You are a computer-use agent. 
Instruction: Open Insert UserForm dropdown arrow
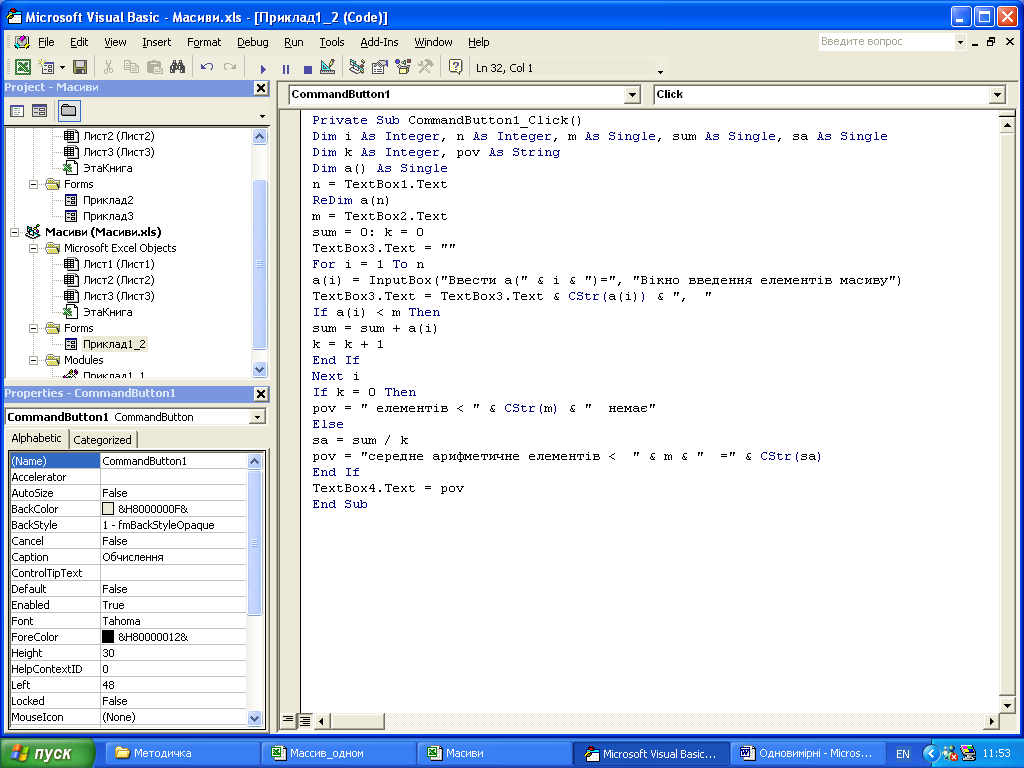pos(62,67)
